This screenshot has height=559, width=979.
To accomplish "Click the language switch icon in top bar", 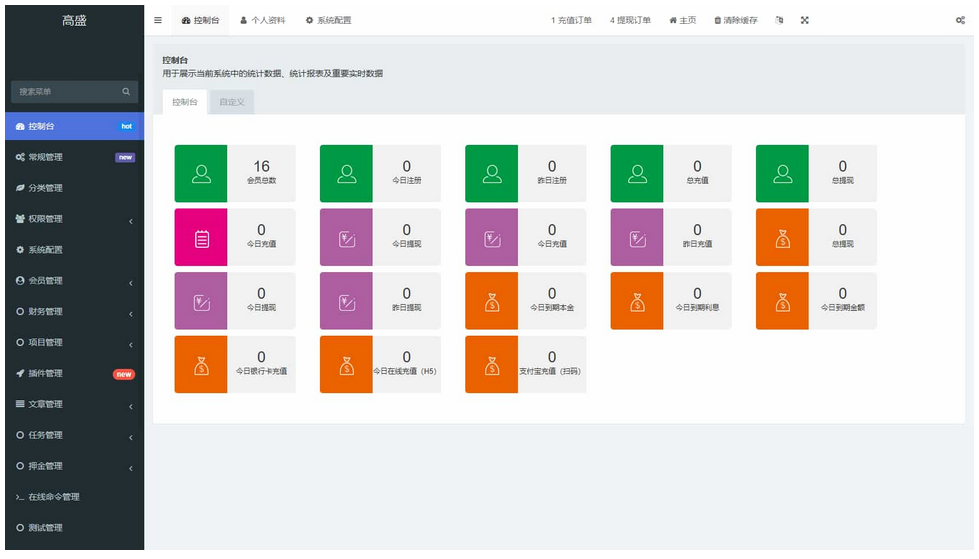I will point(779,20).
